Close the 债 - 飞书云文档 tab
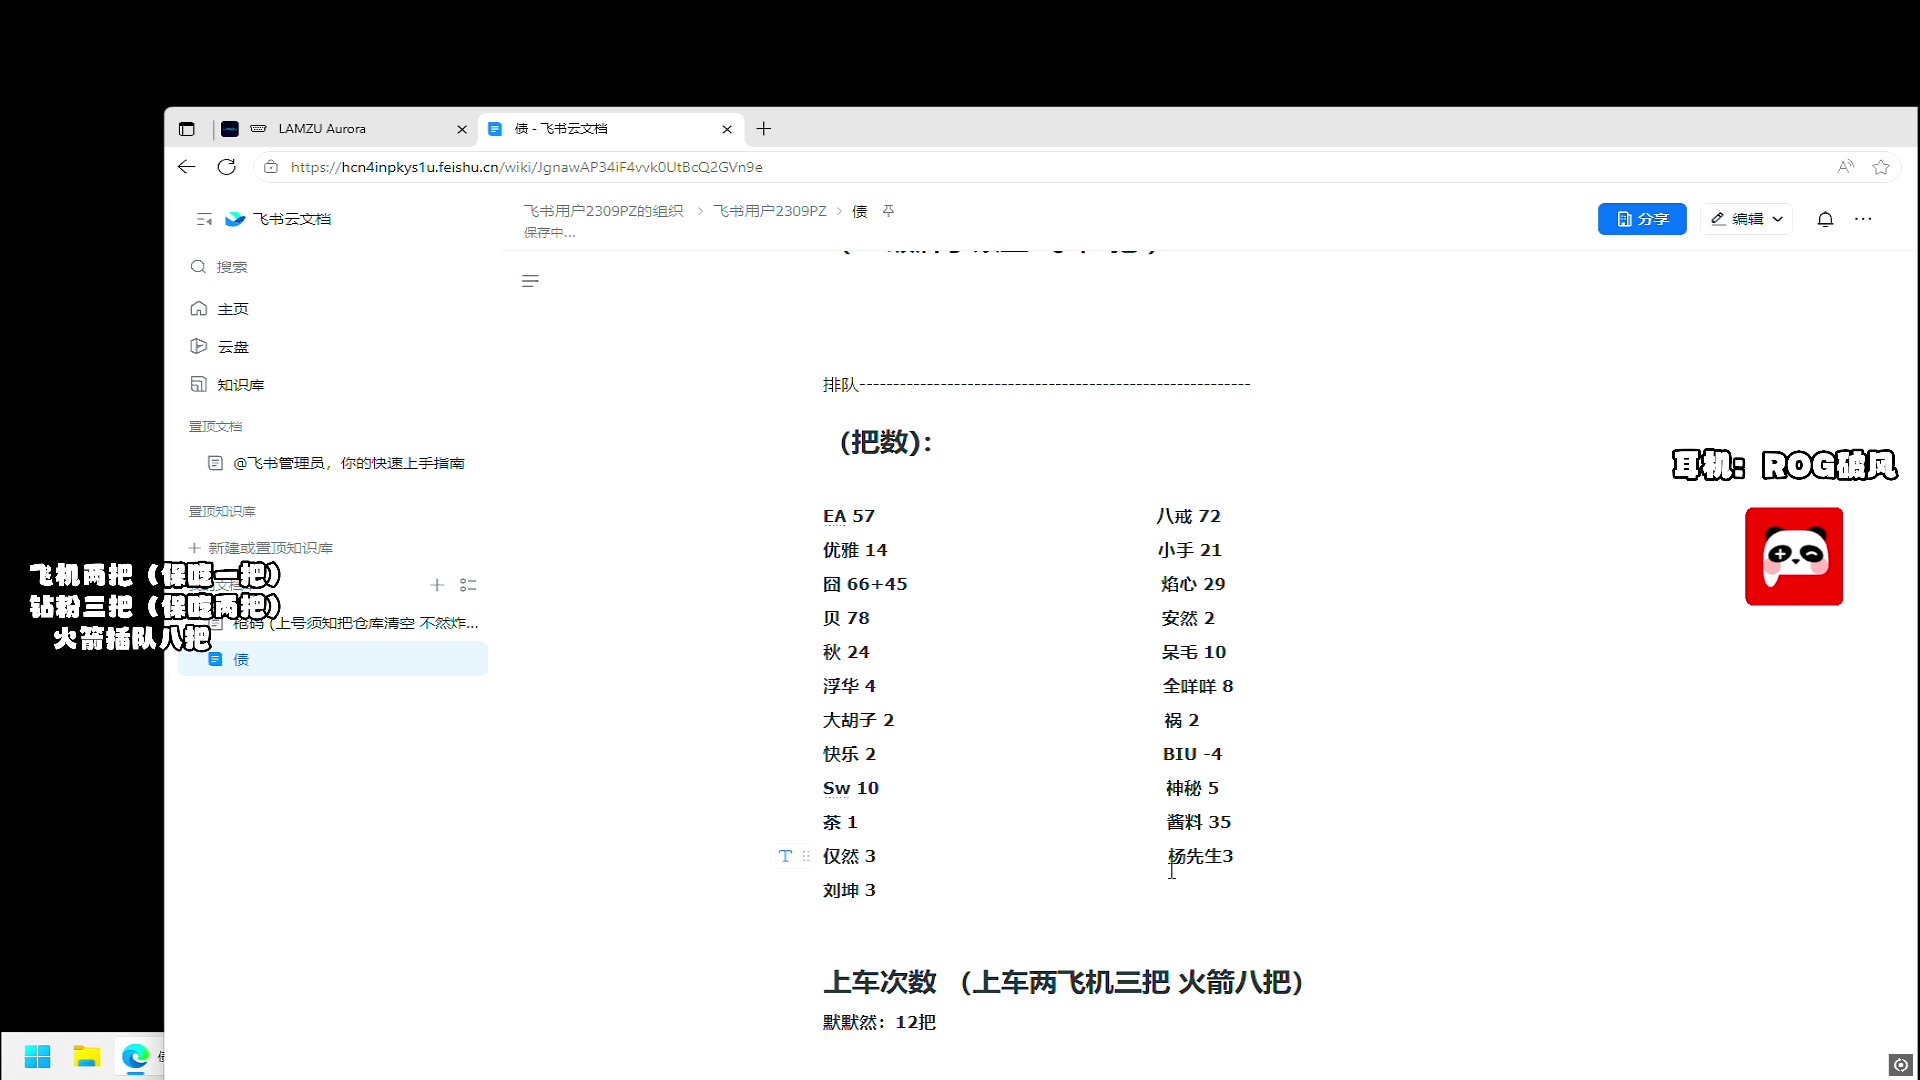 (x=727, y=129)
